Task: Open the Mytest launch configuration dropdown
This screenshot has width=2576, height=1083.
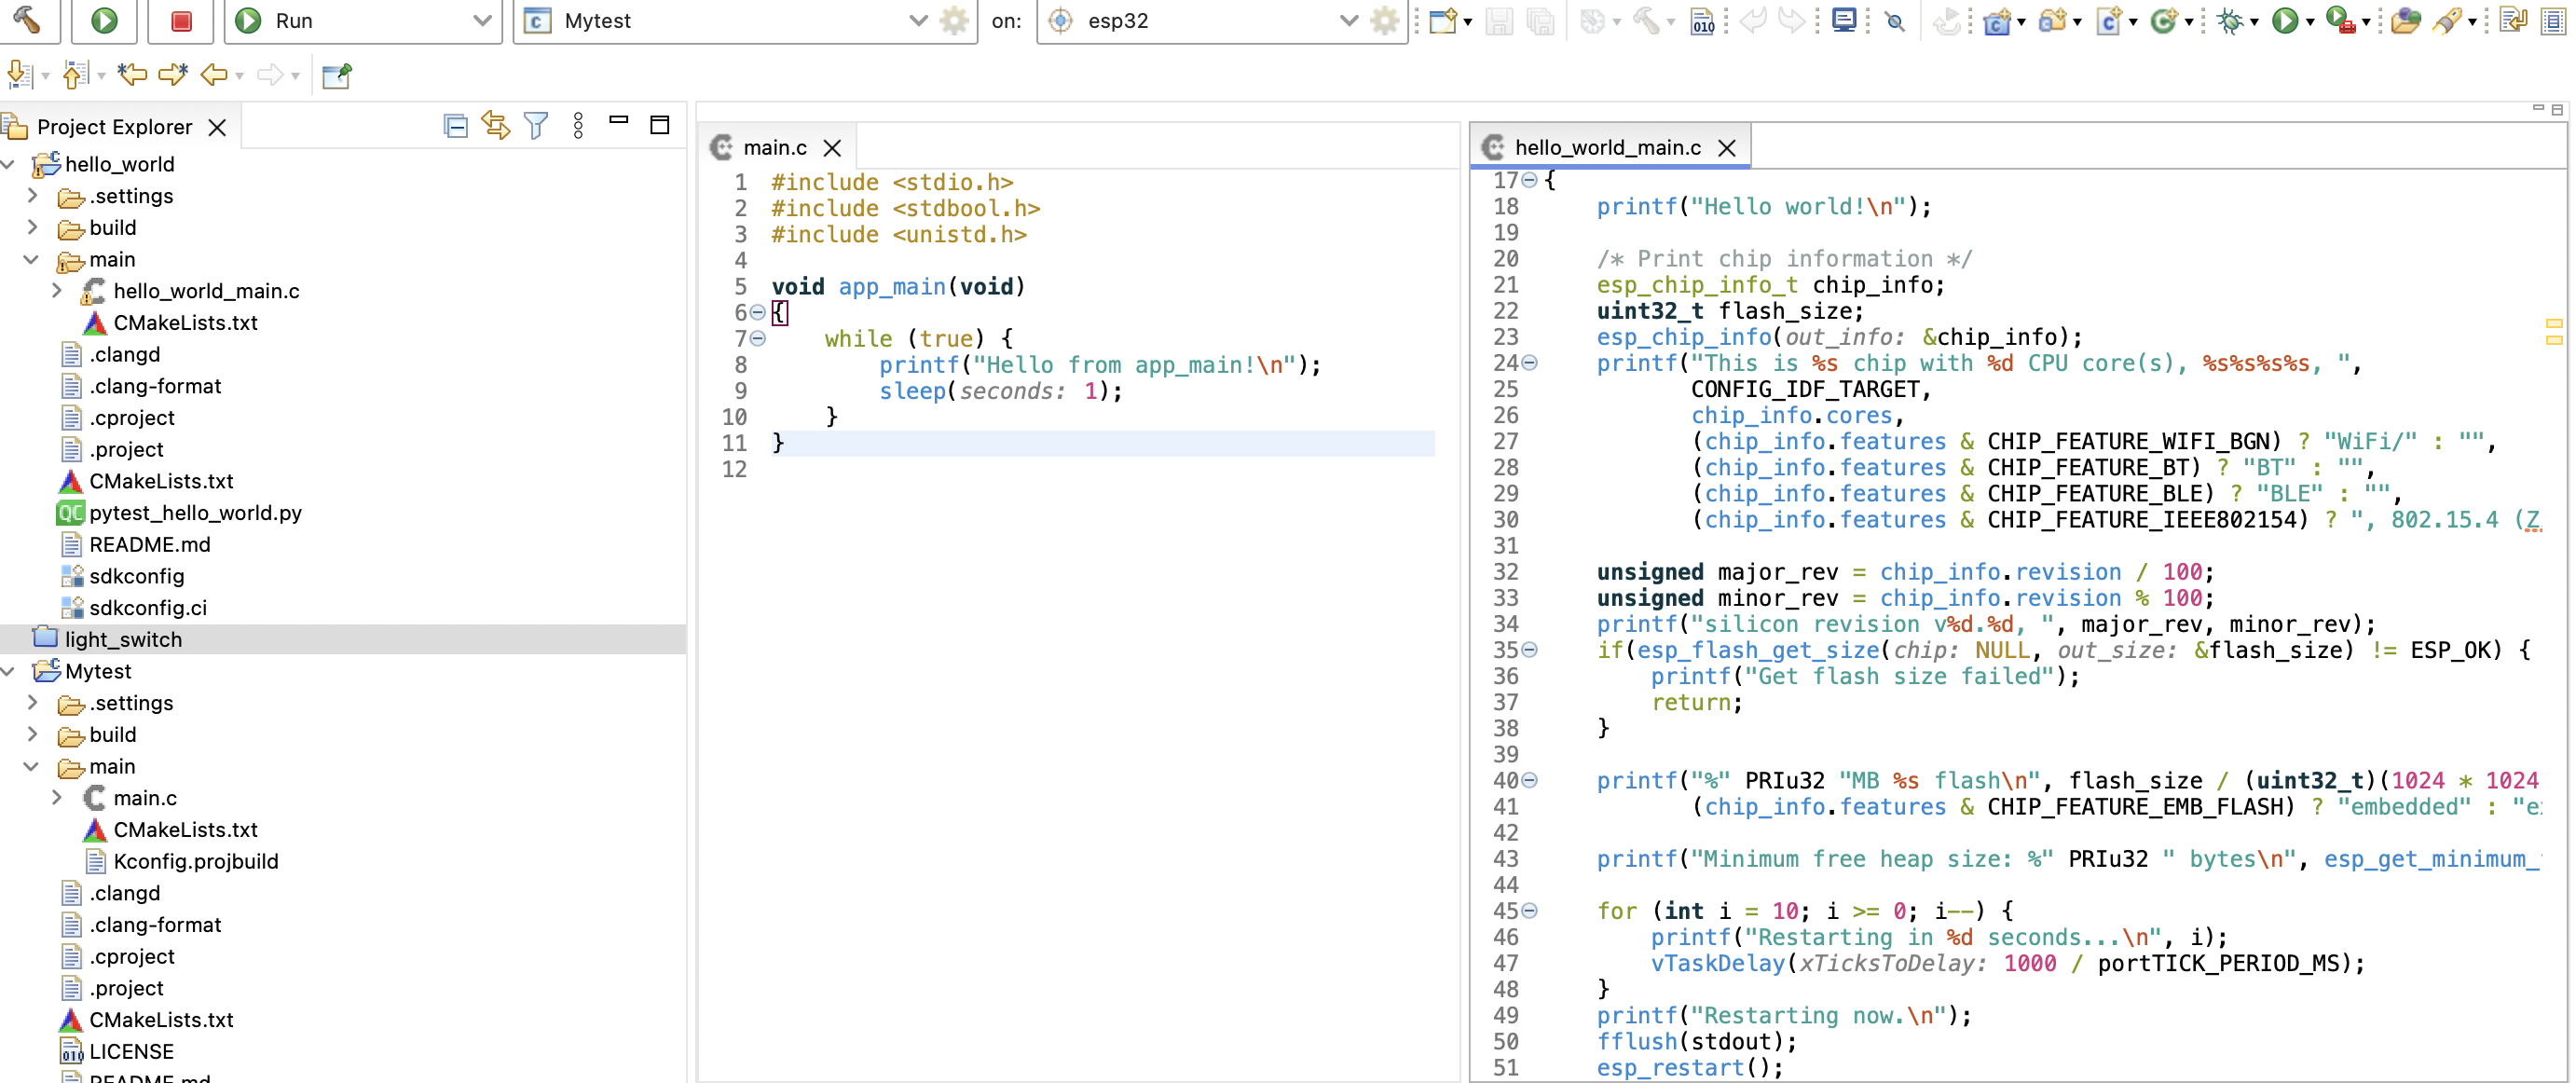Action: pyautogui.click(x=918, y=20)
